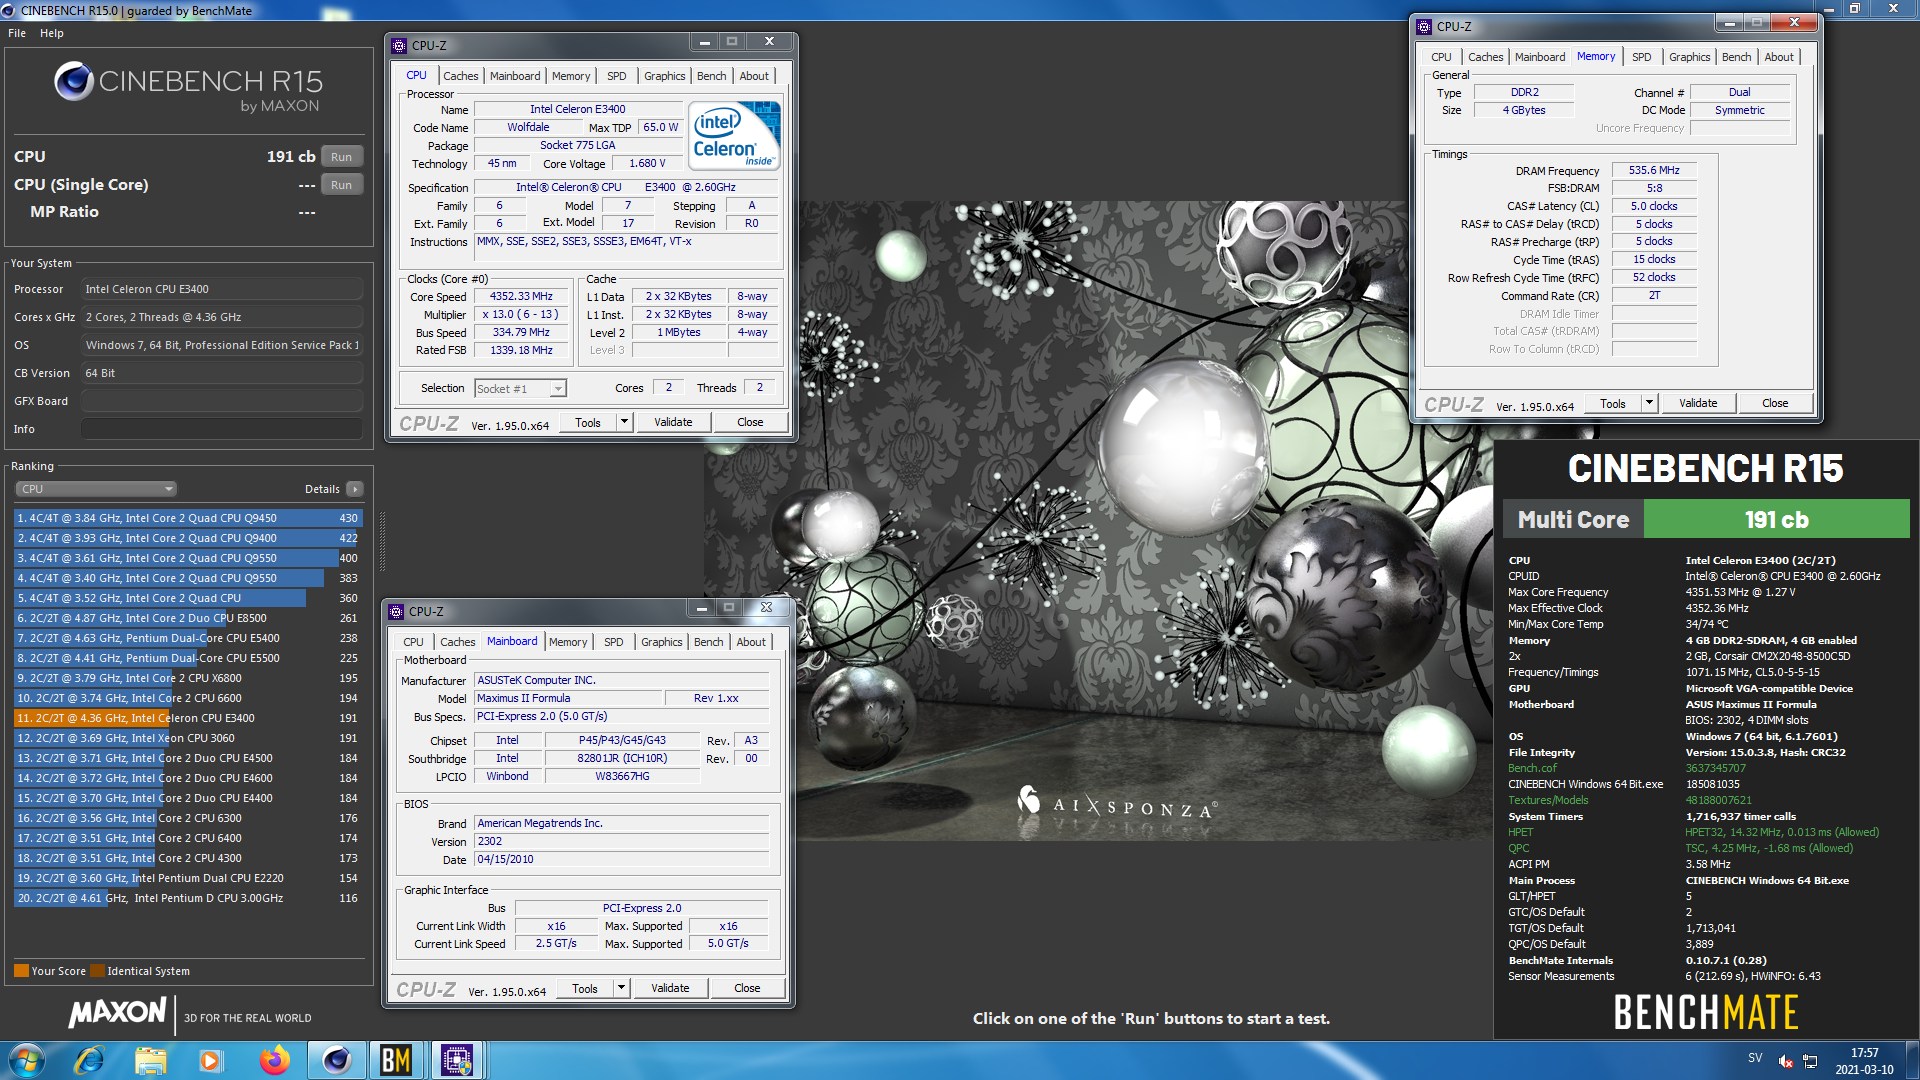
Task: Click Validate in the CPU tab window
Action: [673, 422]
